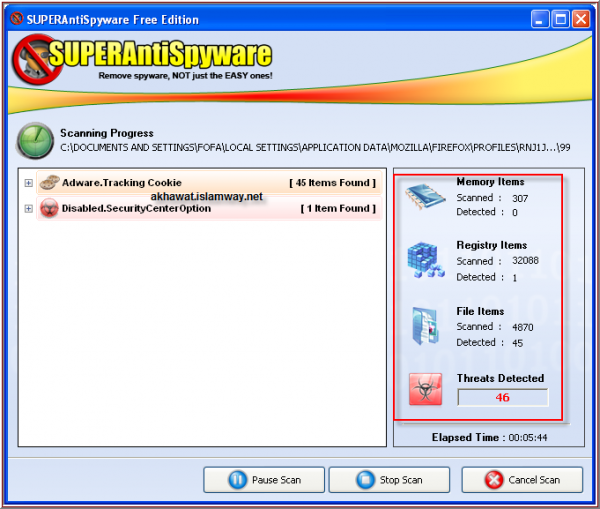600x509 pixels.
Task: Click the Threats Detected value 46
Action: pyautogui.click(x=503, y=397)
